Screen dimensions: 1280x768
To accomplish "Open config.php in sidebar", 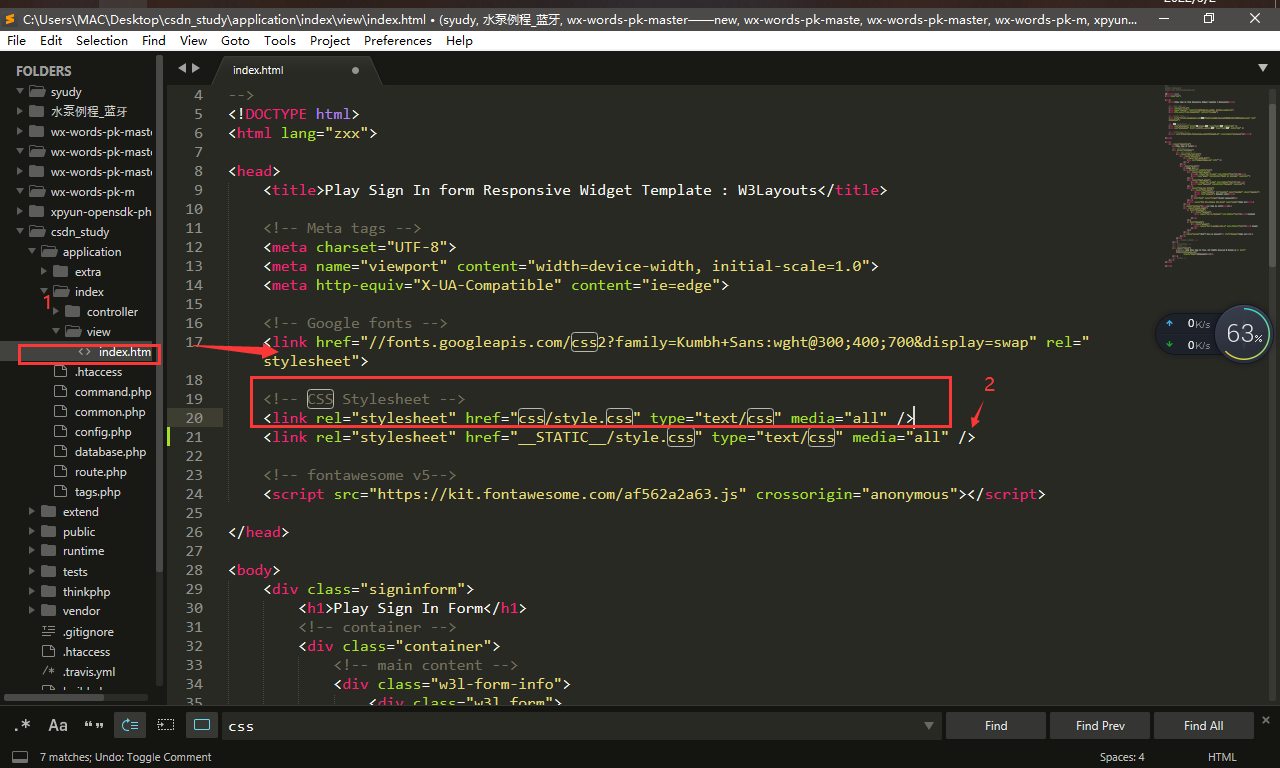I will pyautogui.click(x=103, y=432).
